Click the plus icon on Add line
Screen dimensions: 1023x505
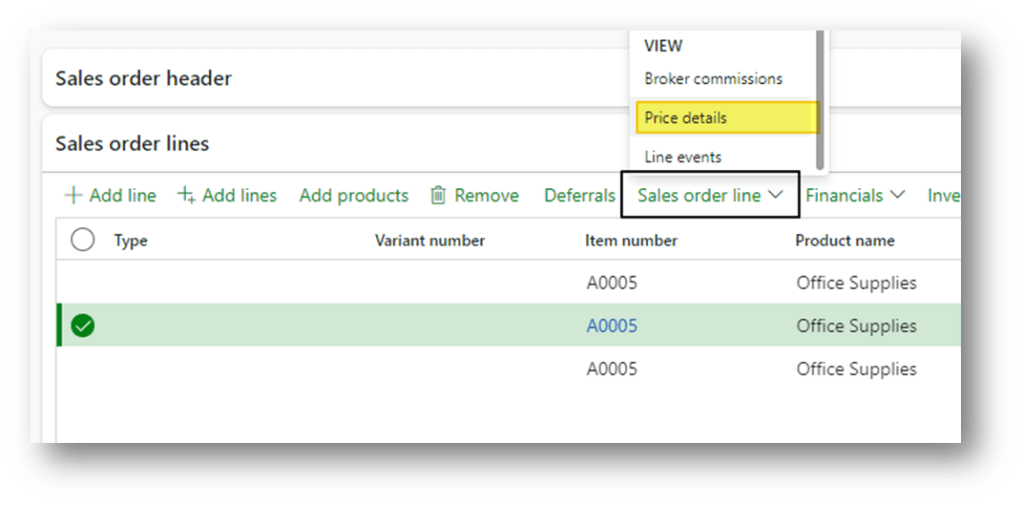coord(73,196)
